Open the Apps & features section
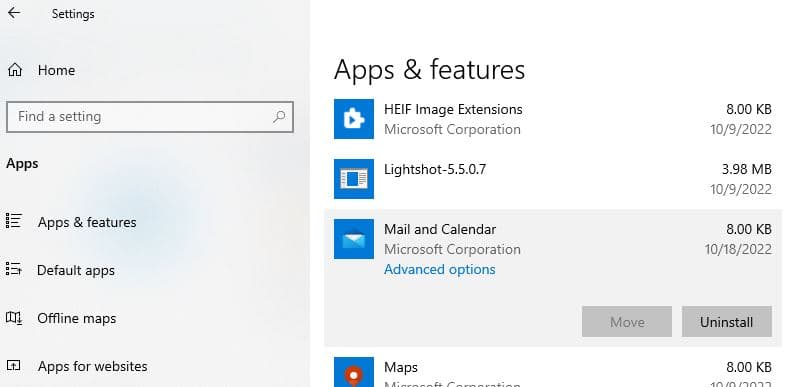Viewport: 789px width, 387px height. 87,222
